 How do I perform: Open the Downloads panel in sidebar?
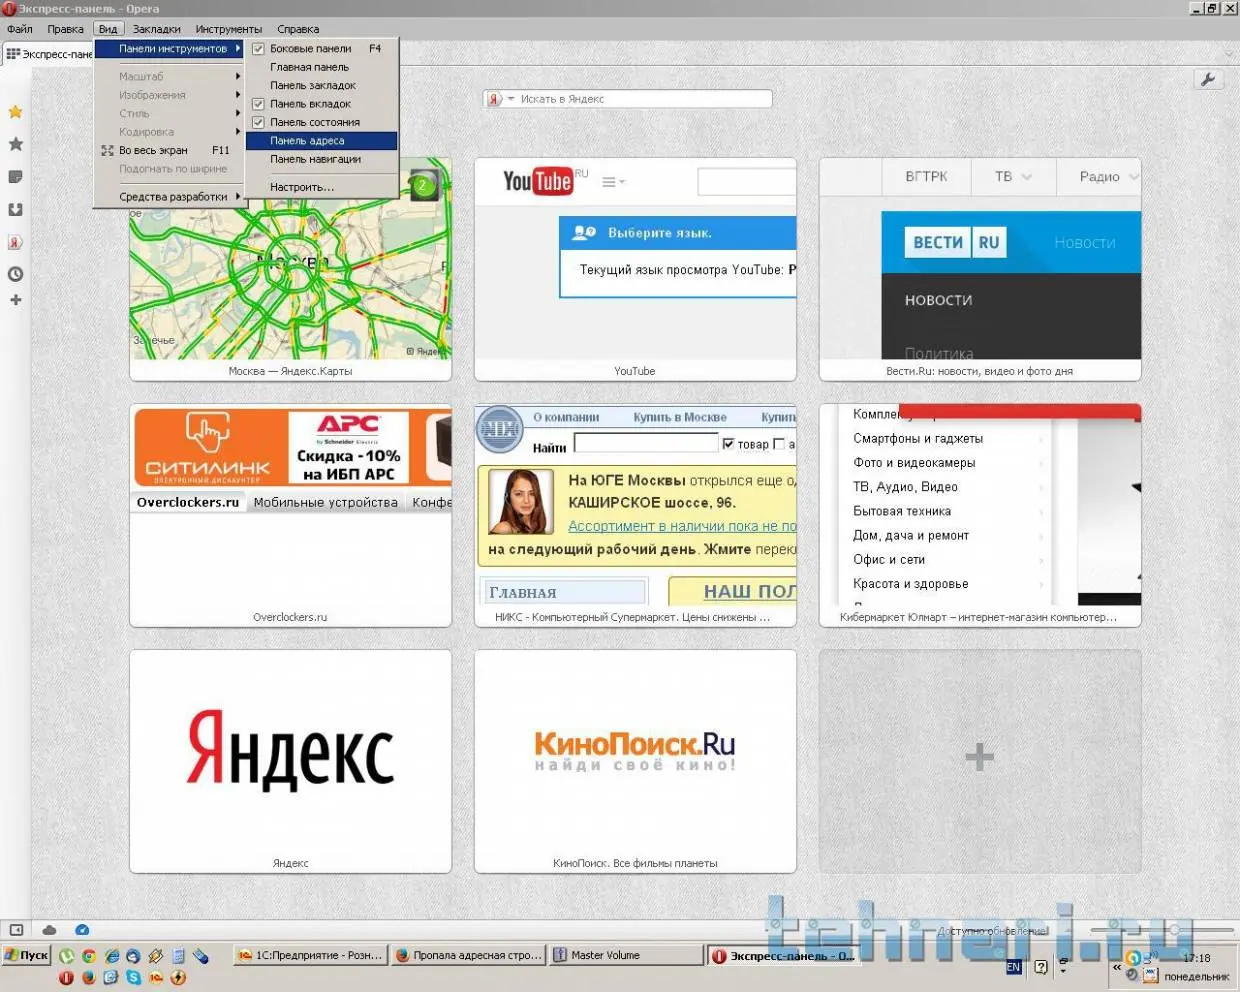[x=15, y=210]
